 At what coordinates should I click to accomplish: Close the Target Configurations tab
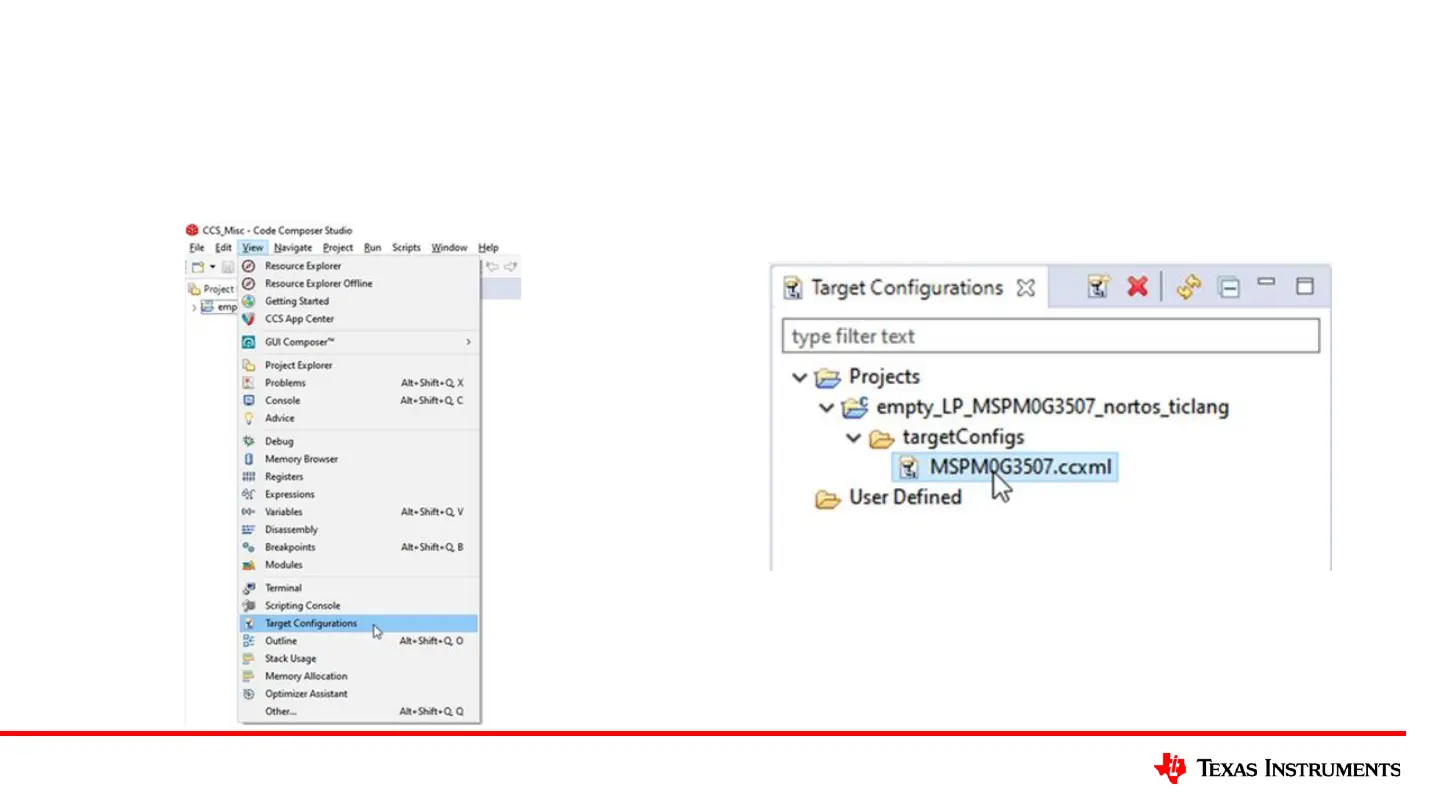[1025, 288]
